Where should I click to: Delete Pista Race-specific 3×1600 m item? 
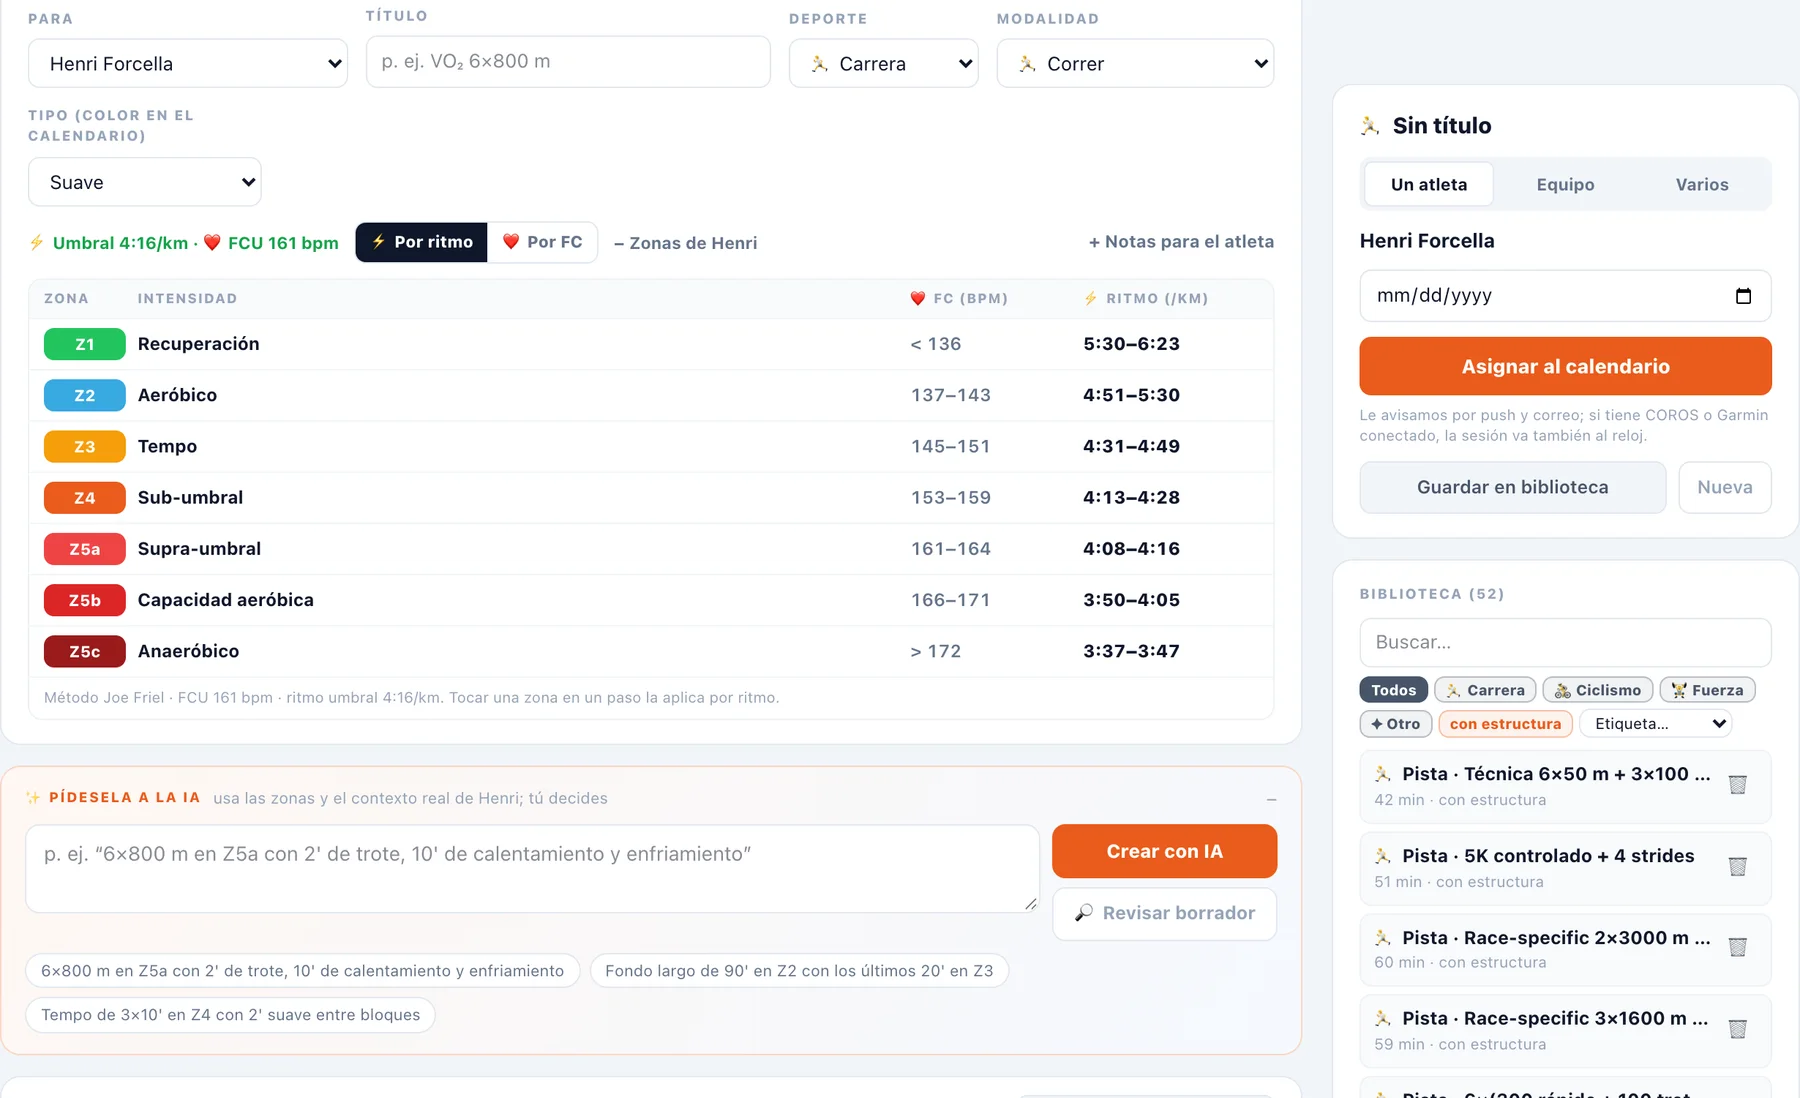[x=1738, y=1029]
